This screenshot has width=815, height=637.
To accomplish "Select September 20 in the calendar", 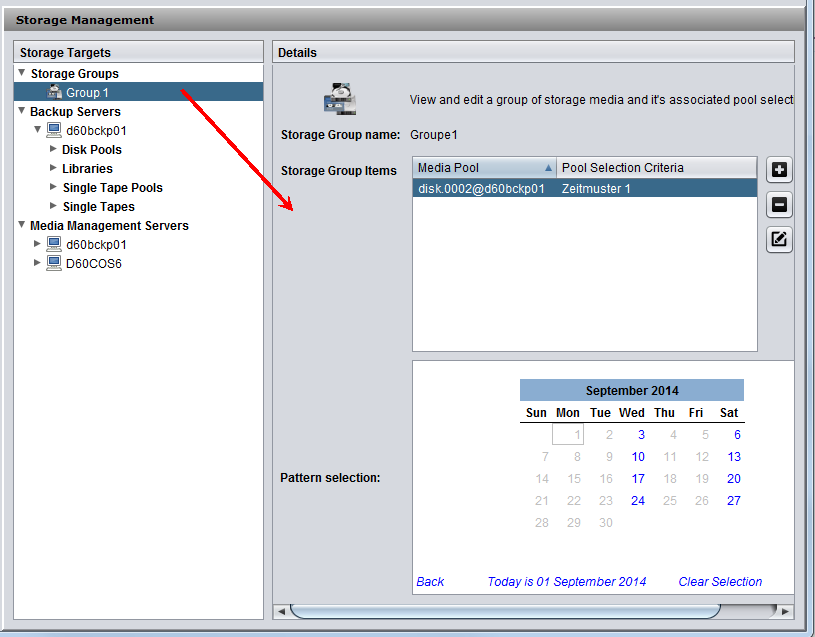I will [734, 479].
